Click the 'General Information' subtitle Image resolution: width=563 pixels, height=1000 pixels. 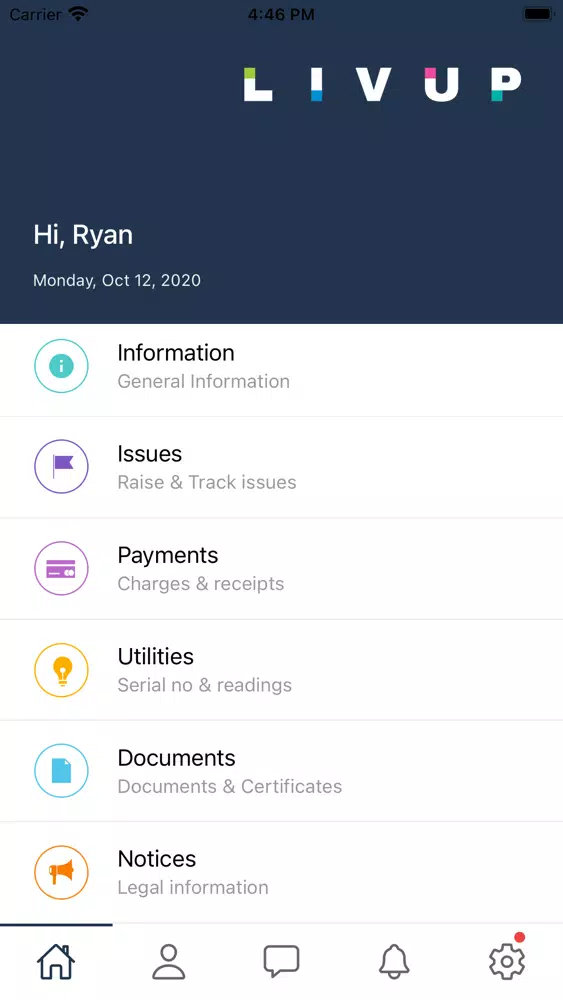[204, 381]
